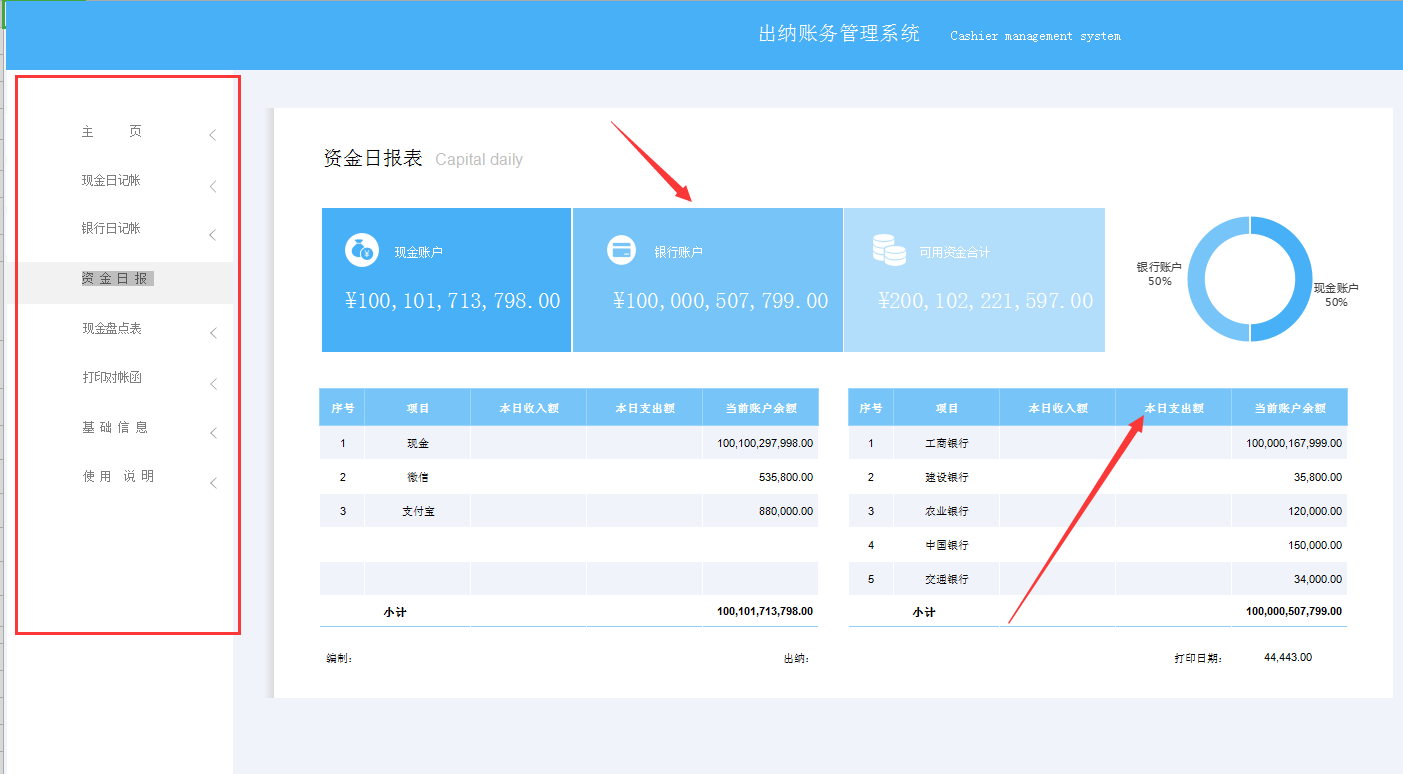Viewport: 1403px width, 774px height.
Task: Expand the 现金日记帐 chevron
Action: (x=212, y=186)
